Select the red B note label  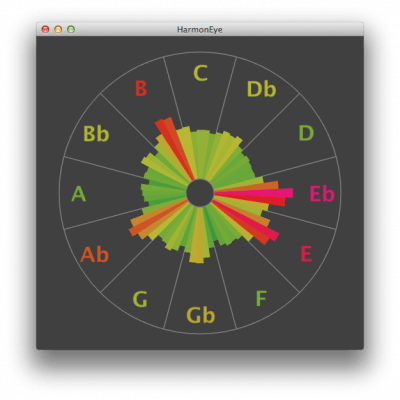[x=141, y=89]
